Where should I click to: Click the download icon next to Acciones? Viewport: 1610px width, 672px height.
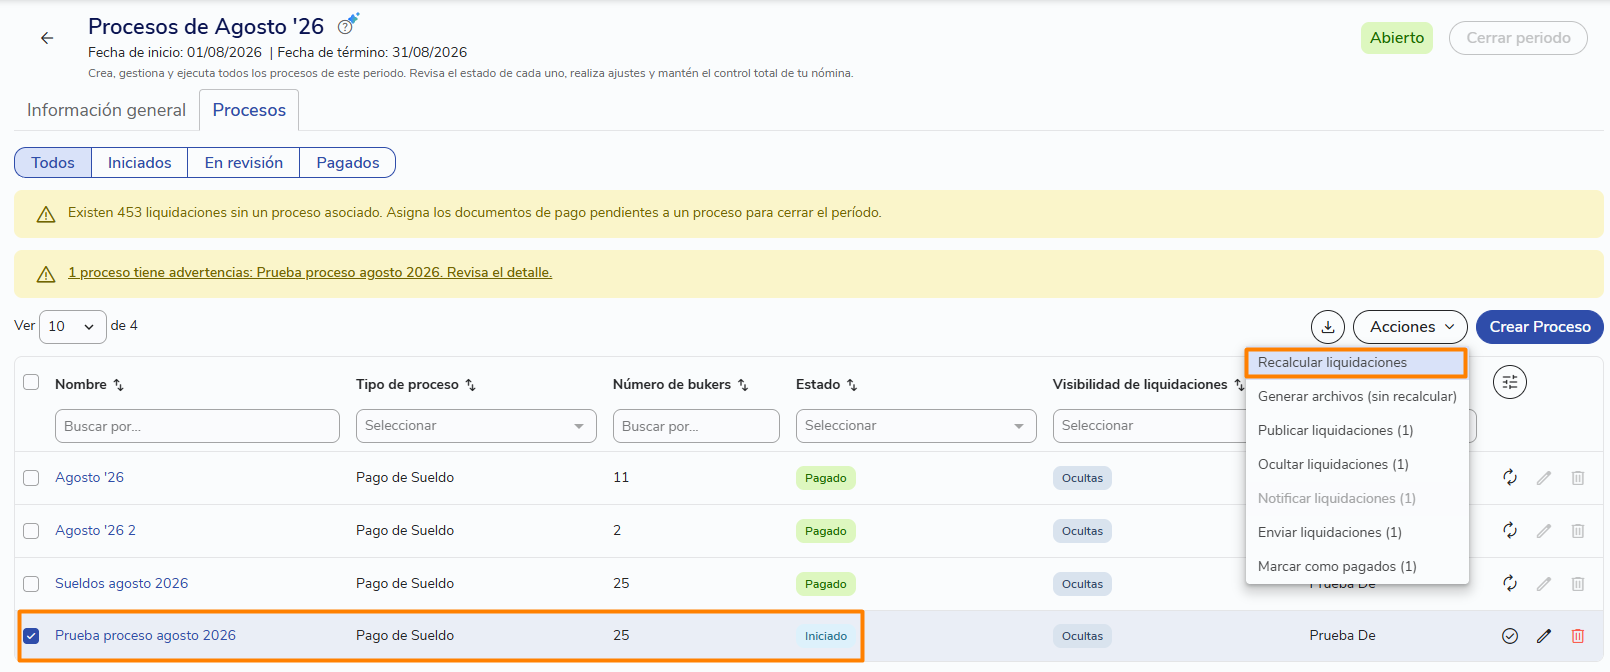tap(1328, 327)
